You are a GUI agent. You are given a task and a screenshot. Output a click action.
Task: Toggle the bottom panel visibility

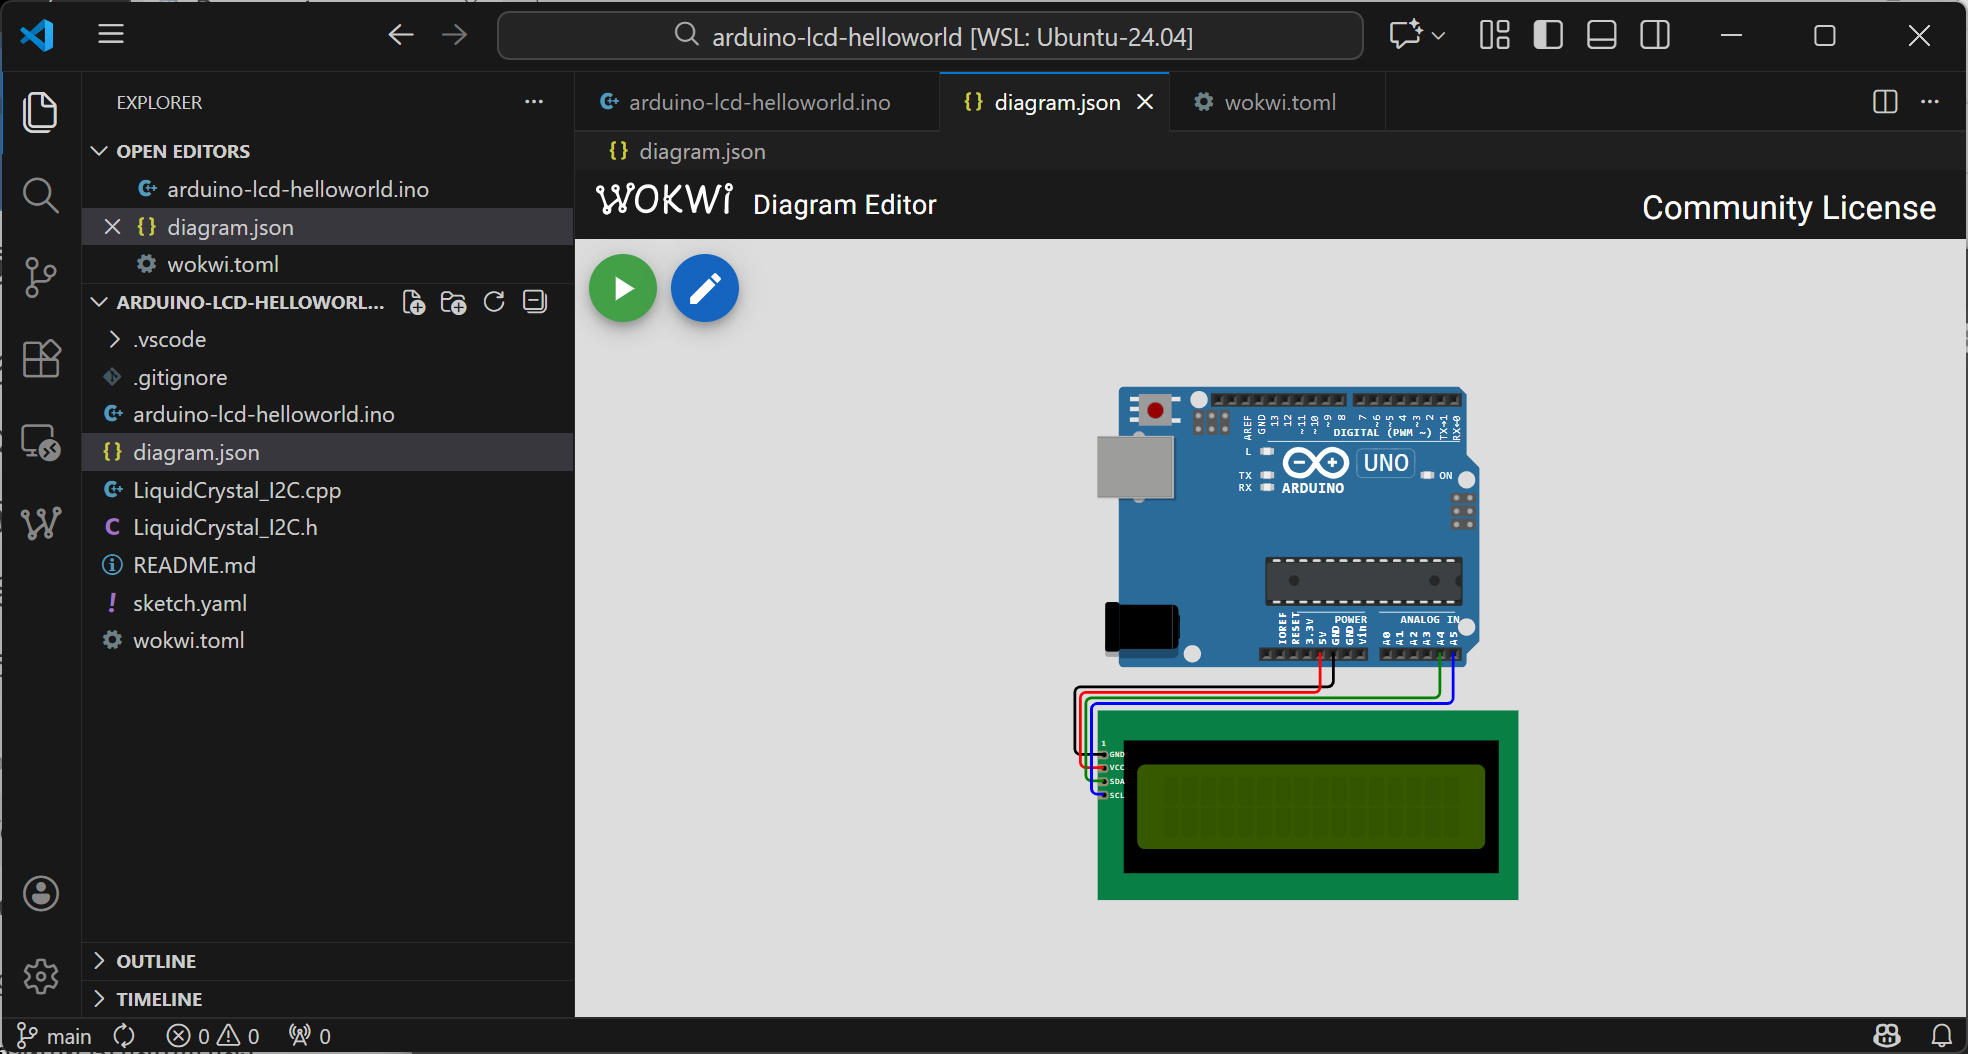(x=1601, y=36)
